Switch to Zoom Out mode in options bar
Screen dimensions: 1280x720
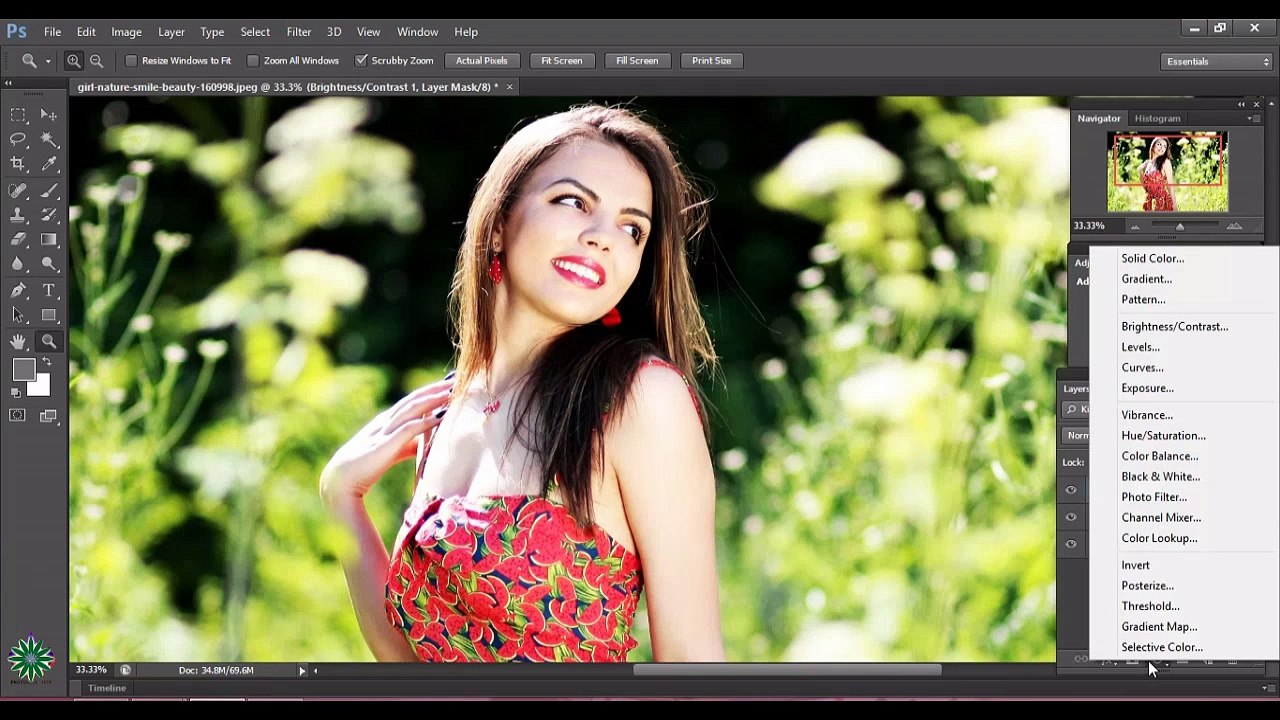(x=96, y=61)
